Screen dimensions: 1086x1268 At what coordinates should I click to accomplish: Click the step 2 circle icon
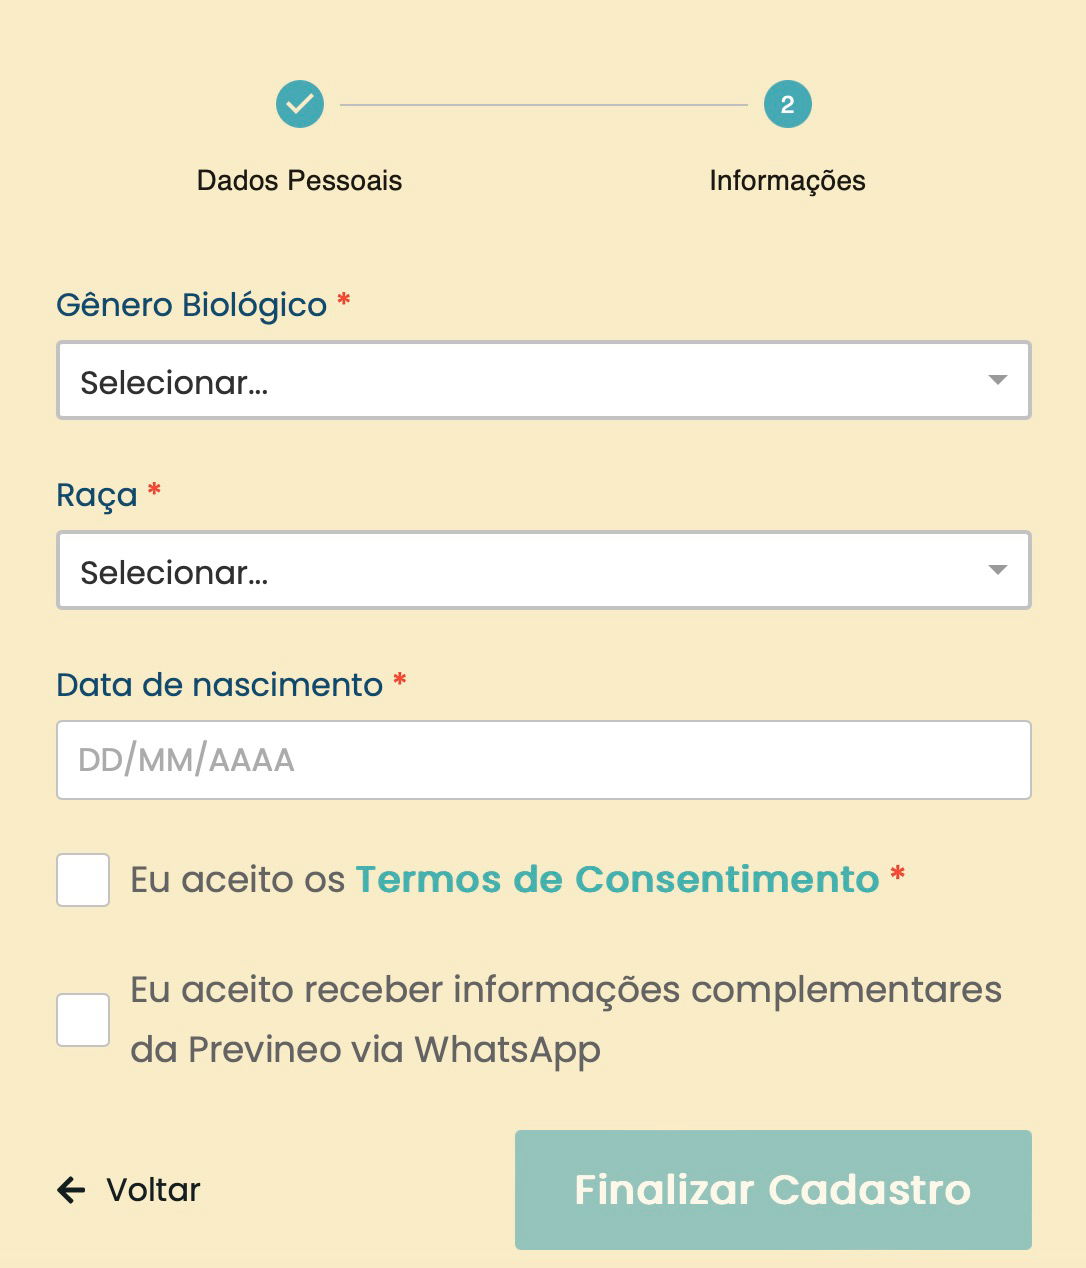pyautogui.click(x=787, y=104)
